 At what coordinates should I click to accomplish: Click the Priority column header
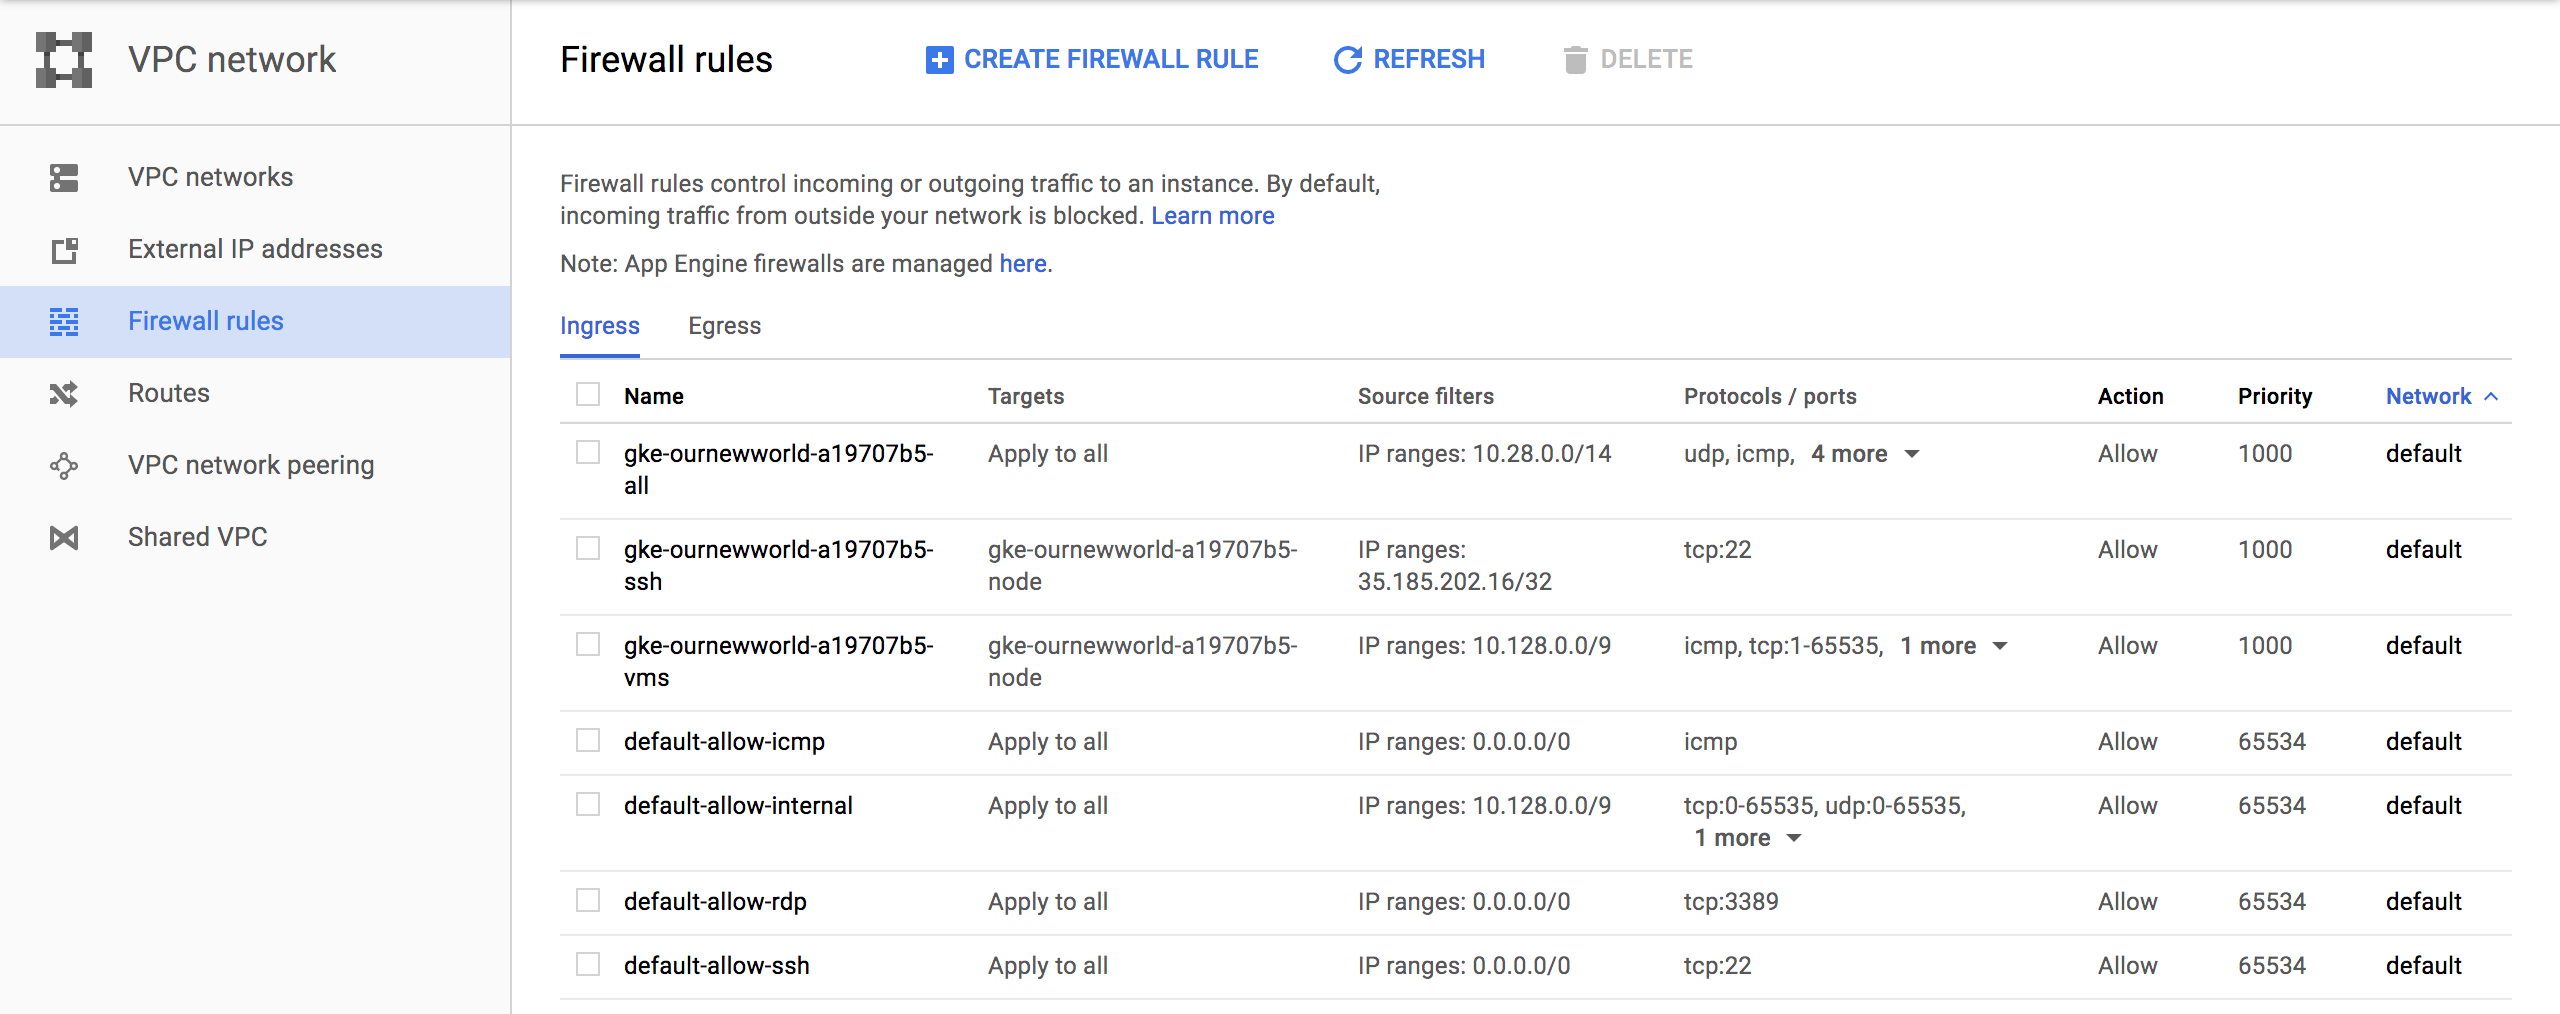(x=2275, y=396)
